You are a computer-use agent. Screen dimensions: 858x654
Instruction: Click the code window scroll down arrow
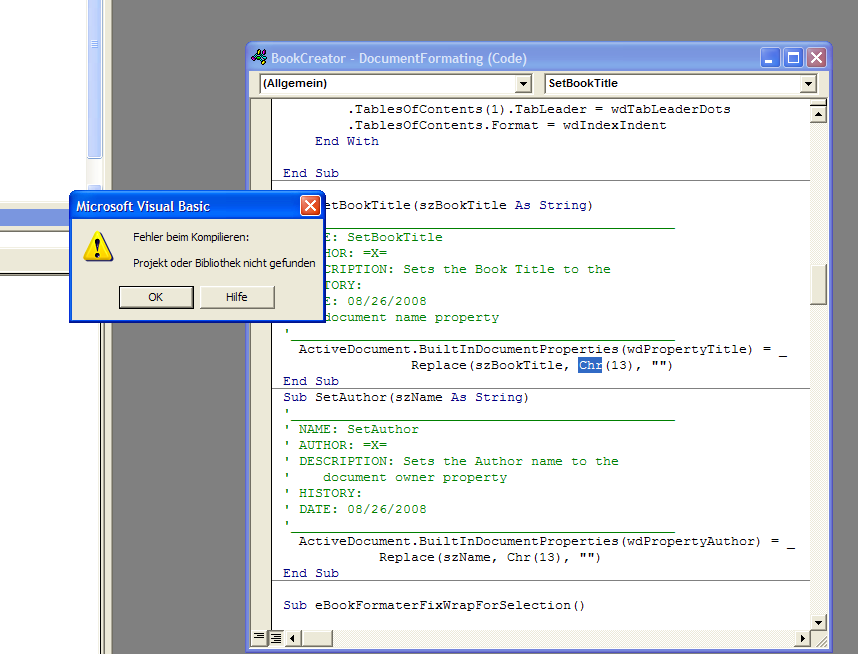click(x=818, y=622)
